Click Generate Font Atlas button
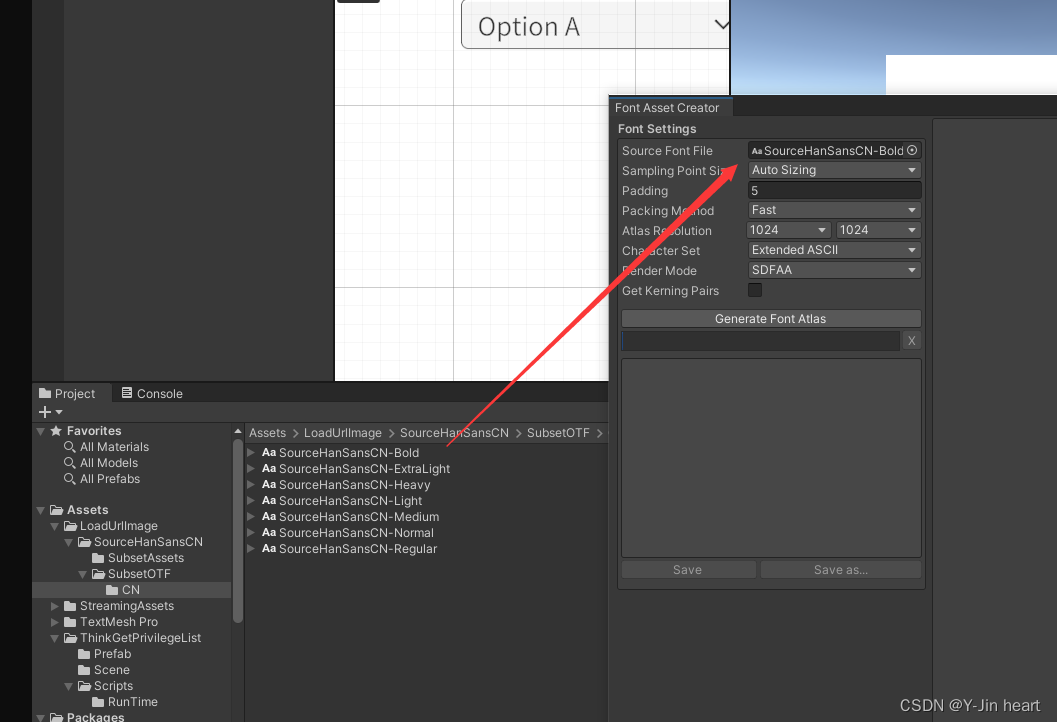 771,319
